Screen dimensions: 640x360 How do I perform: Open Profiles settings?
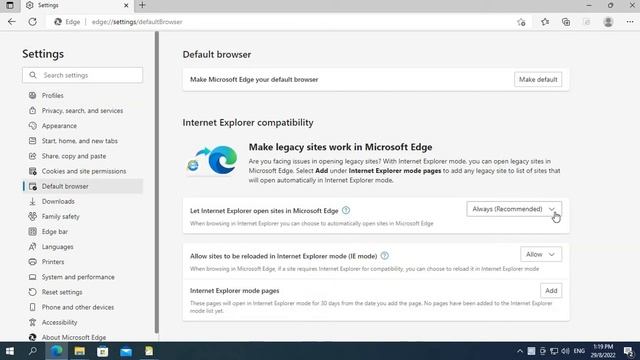(83, 96)
